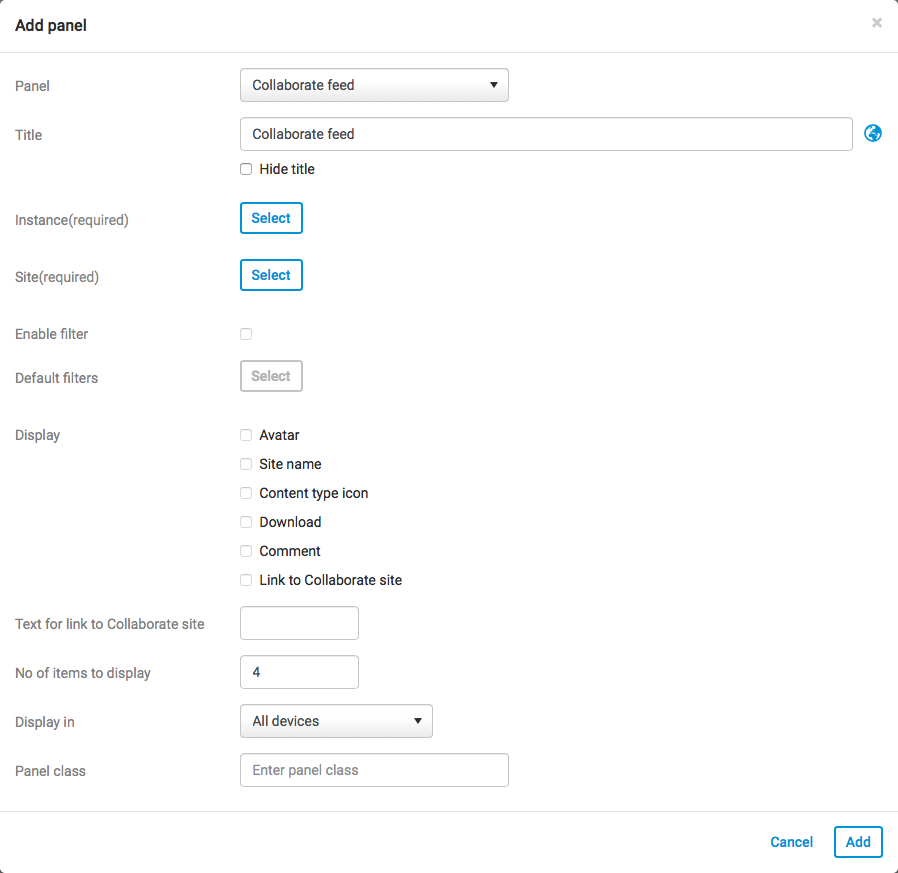Enable the Avatar display checkbox
Image resolution: width=898 pixels, height=873 pixels.
pyautogui.click(x=246, y=435)
